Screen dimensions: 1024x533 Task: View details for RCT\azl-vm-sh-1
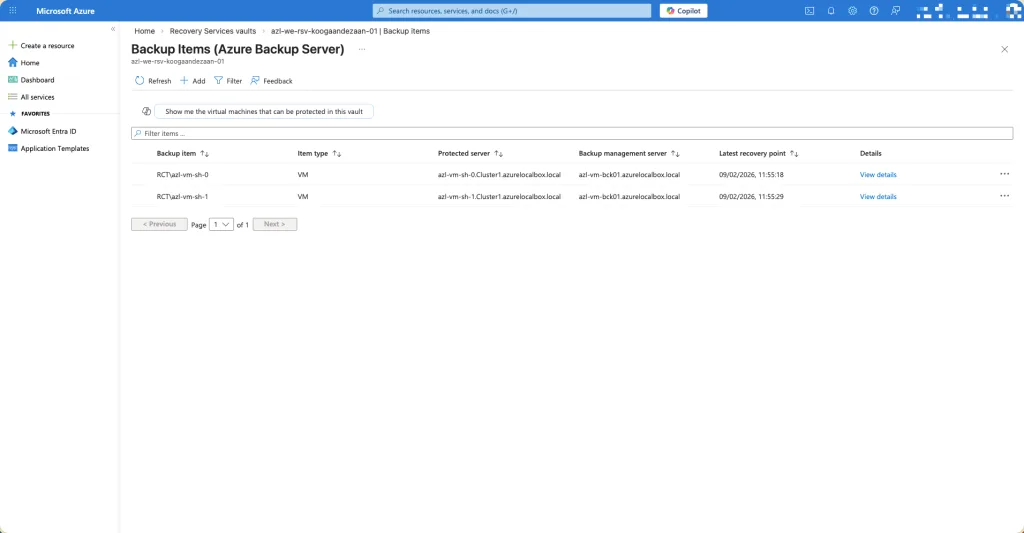click(x=878, y=197)
